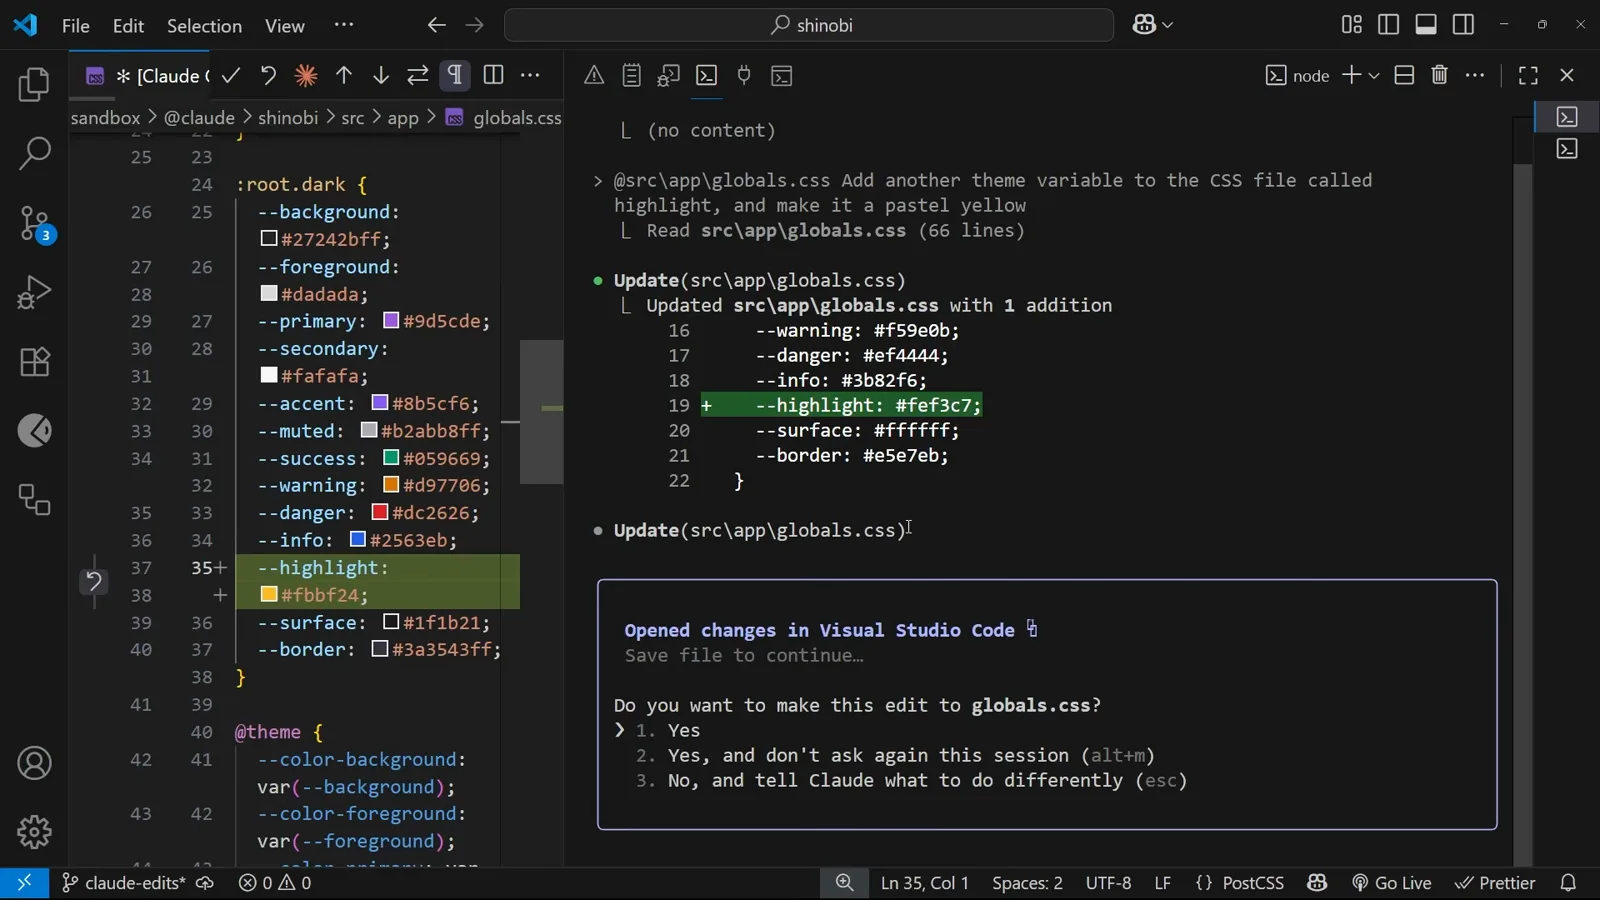Screen dimensions: 1600x900
Task: Go to previous change with up arrow
Action: tap(344, 75)
